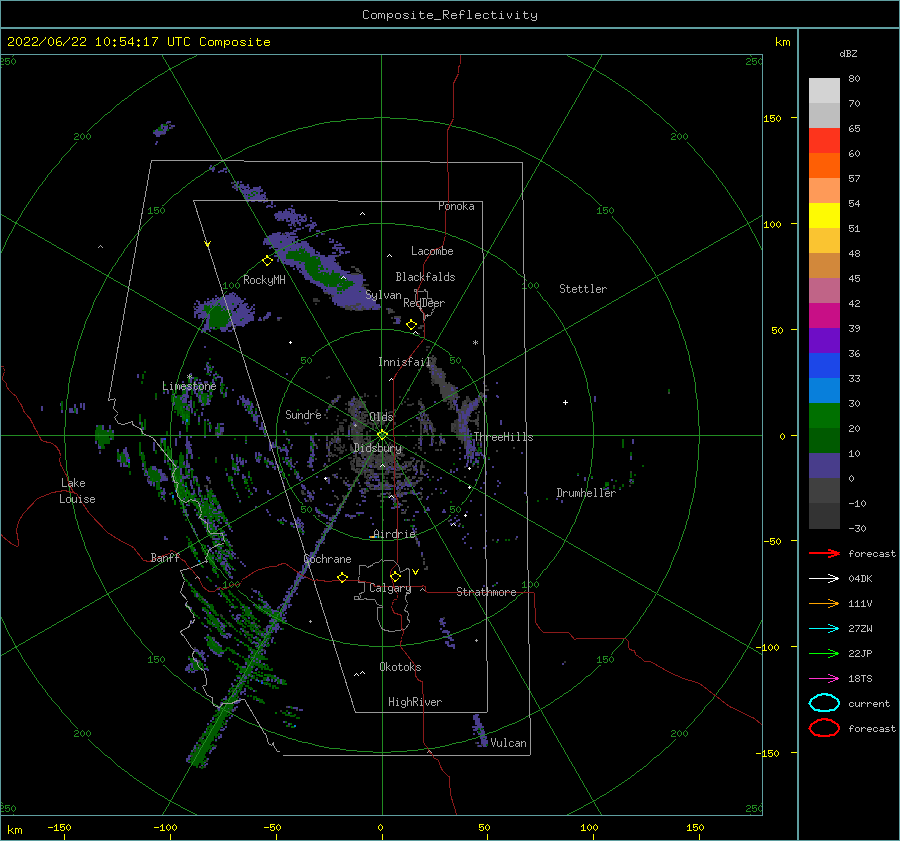Select the light gray 80 dBZ swatch

coord(824,90)
